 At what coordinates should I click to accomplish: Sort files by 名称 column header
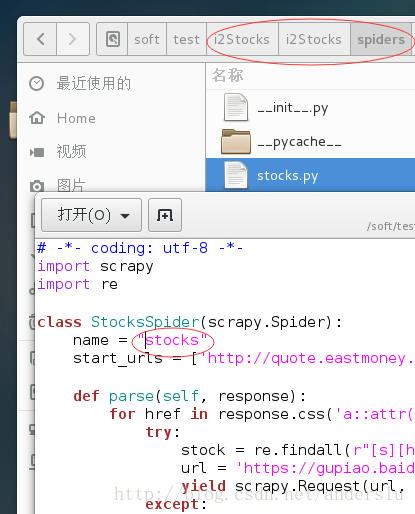coord(228,75)
